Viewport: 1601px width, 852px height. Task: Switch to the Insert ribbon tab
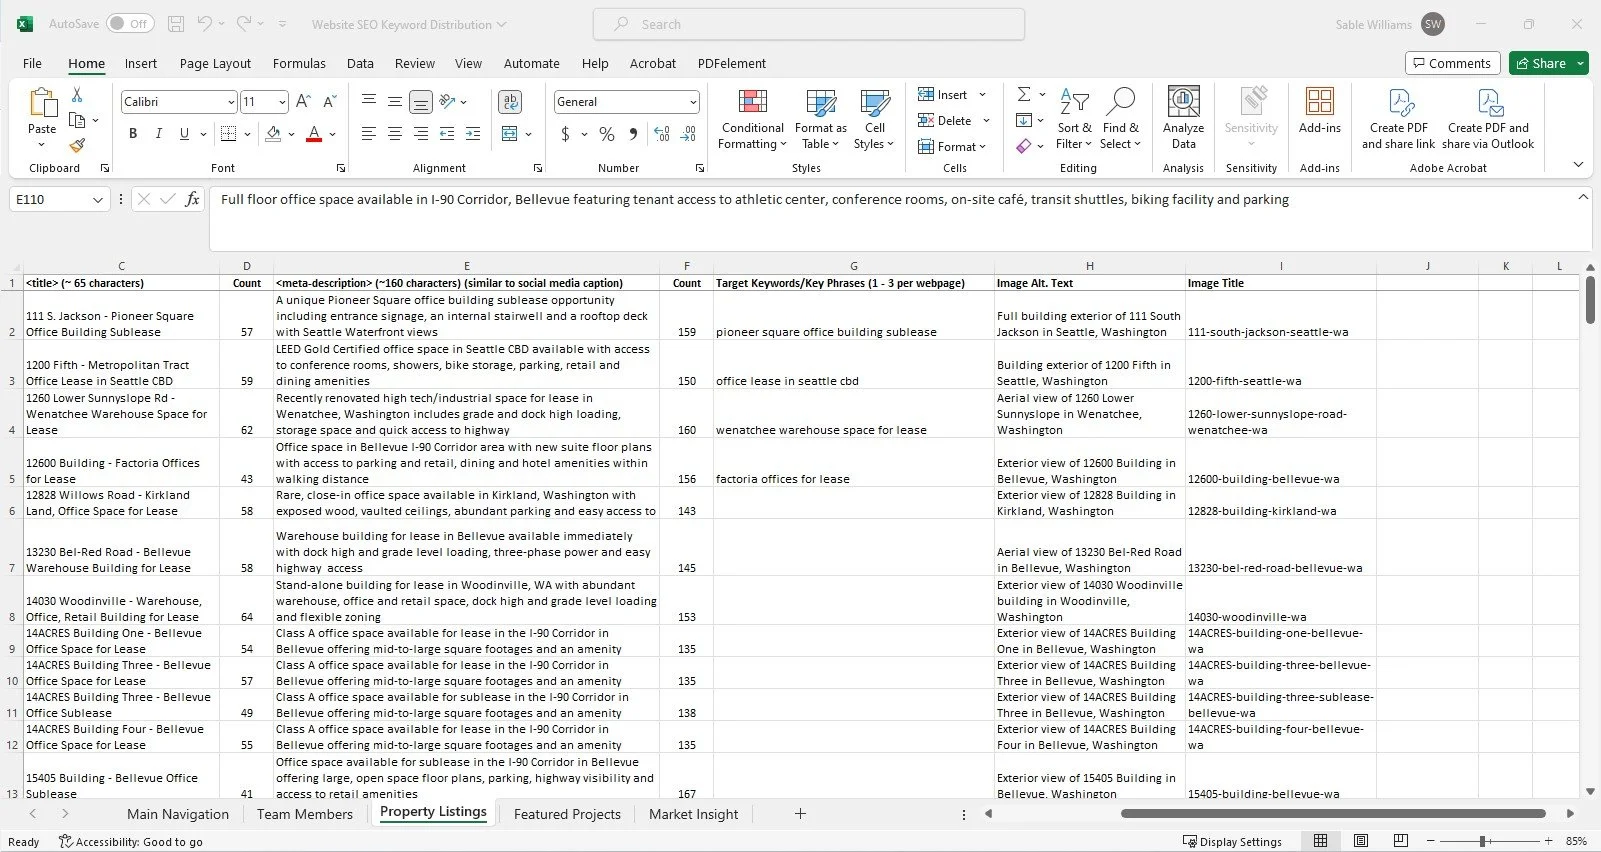point(140,63)
